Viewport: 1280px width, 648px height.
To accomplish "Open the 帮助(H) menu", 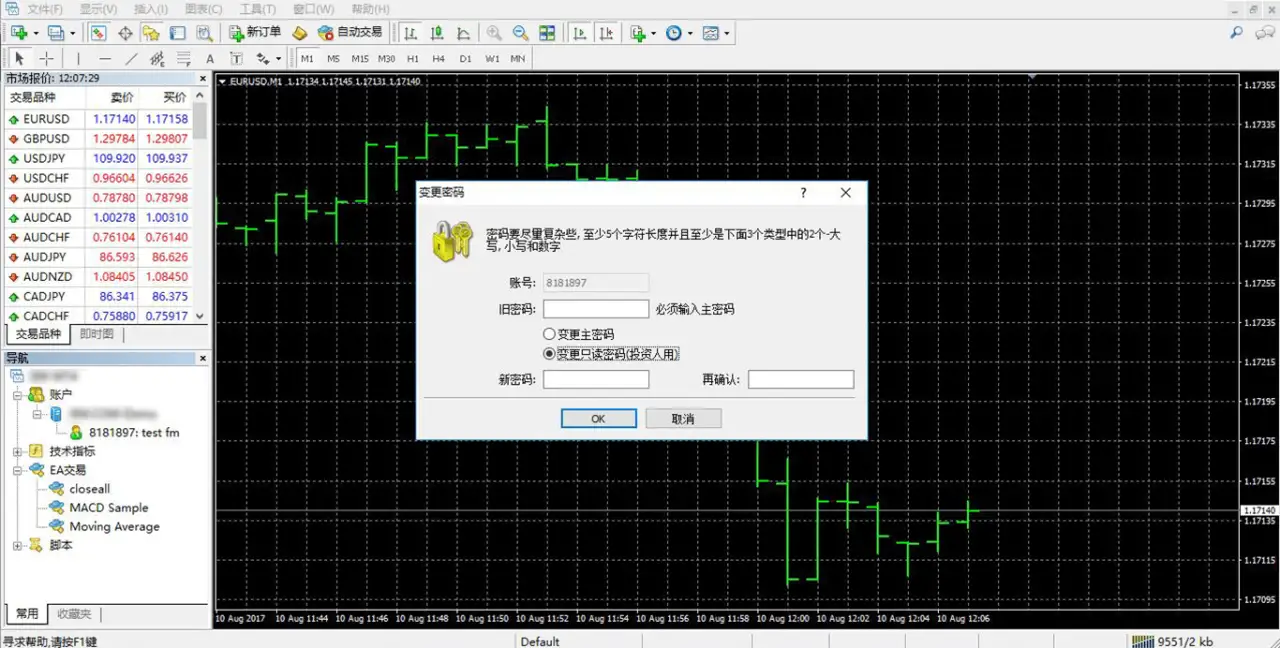I will coord(370,9).
